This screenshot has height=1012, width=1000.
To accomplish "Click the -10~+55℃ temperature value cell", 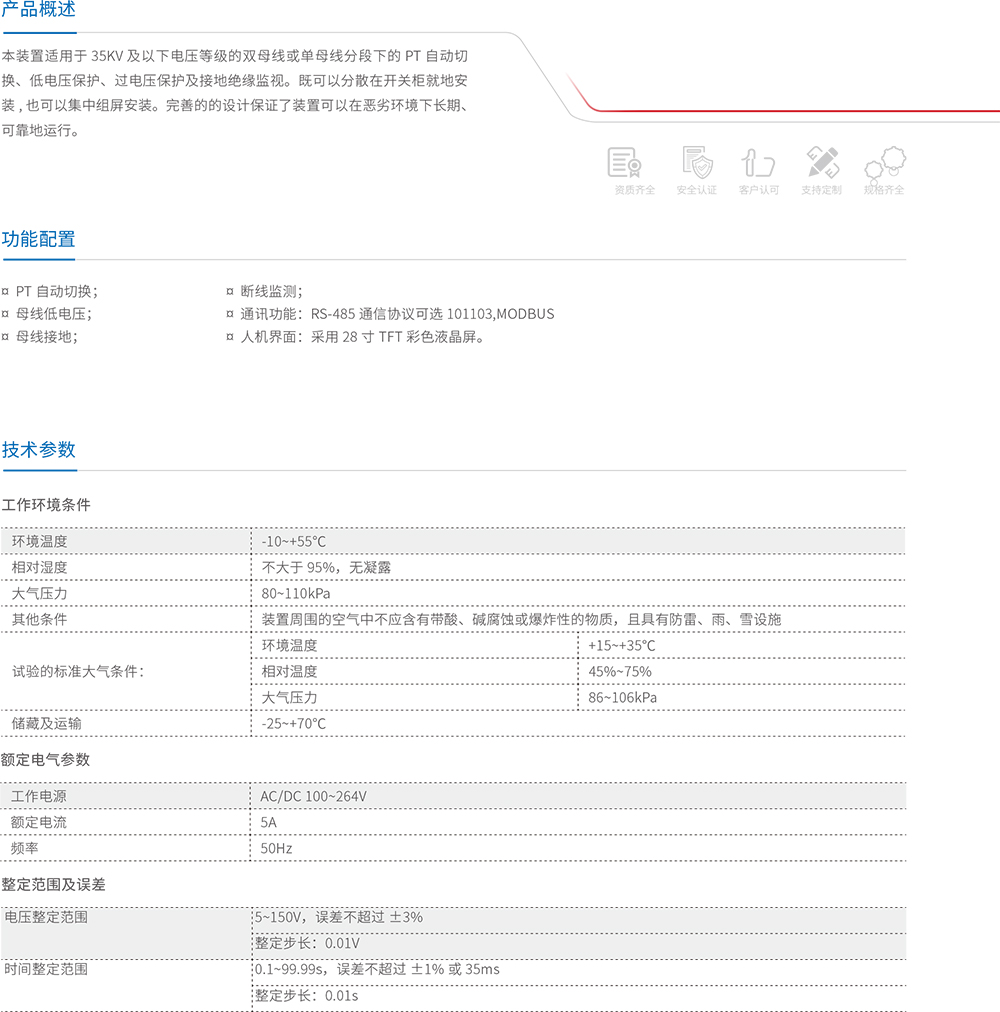I will (294, 542).
